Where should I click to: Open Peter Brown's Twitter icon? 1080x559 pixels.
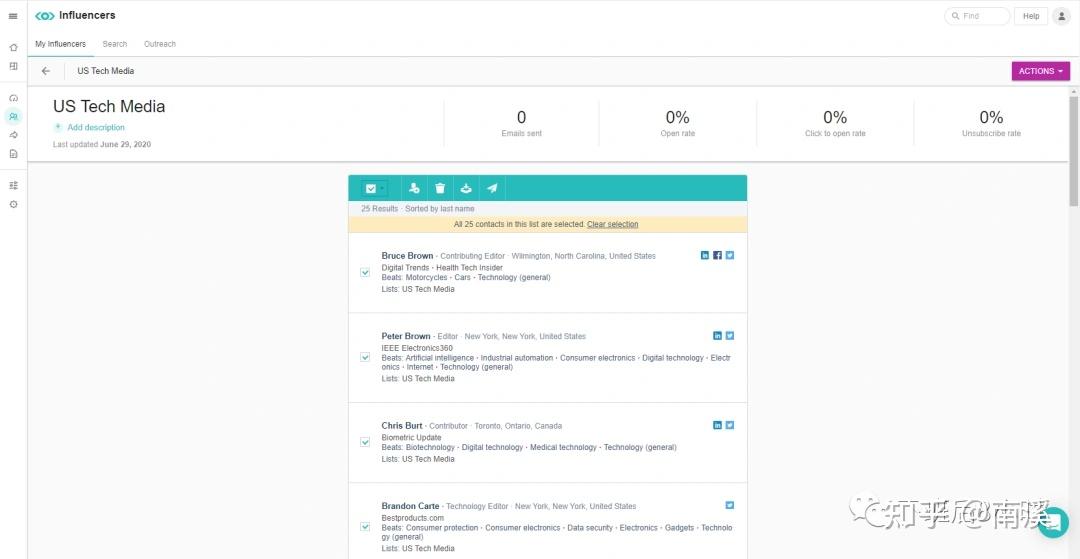tap(729, 336)
